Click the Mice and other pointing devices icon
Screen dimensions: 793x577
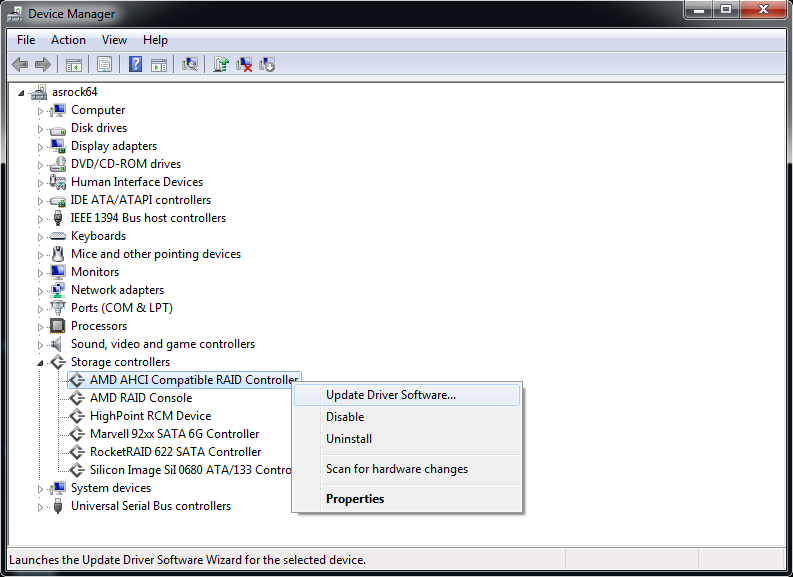(58, 254)
